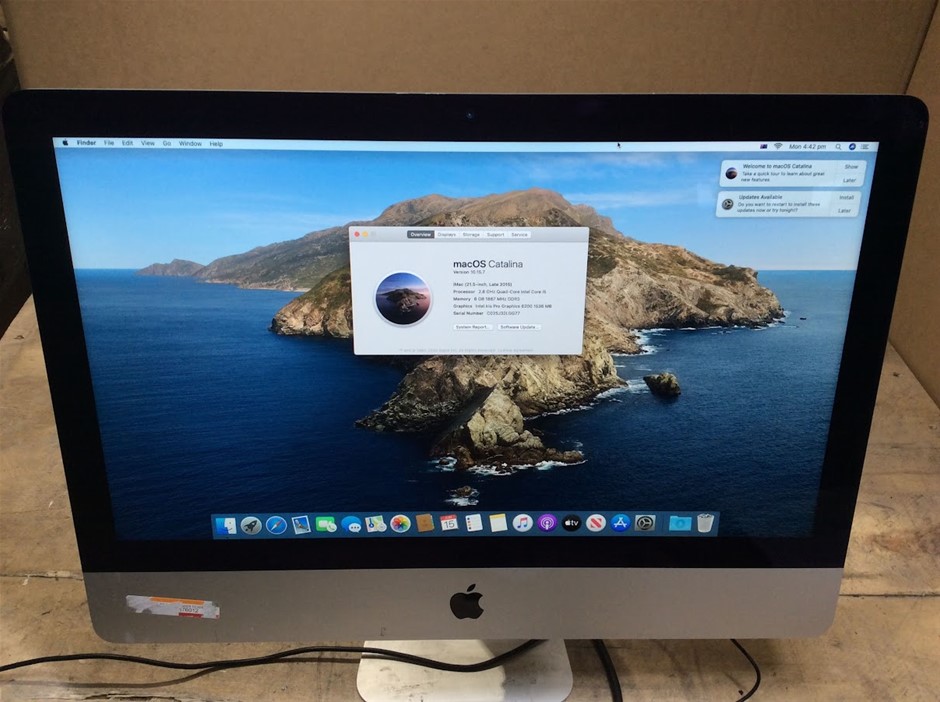
Task: Open System Preferences gear in Dock
Action: 644,523
